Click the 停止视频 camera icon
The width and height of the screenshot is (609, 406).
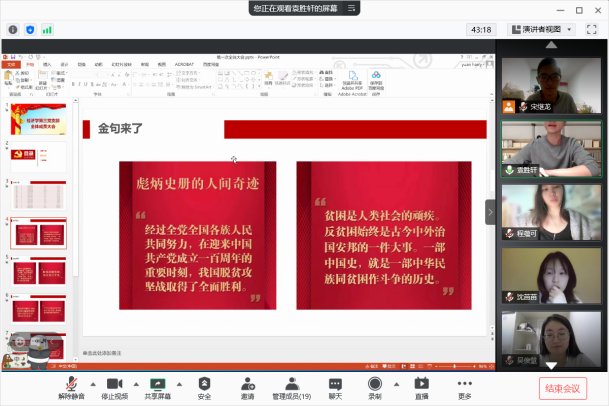tap(114, 384)
